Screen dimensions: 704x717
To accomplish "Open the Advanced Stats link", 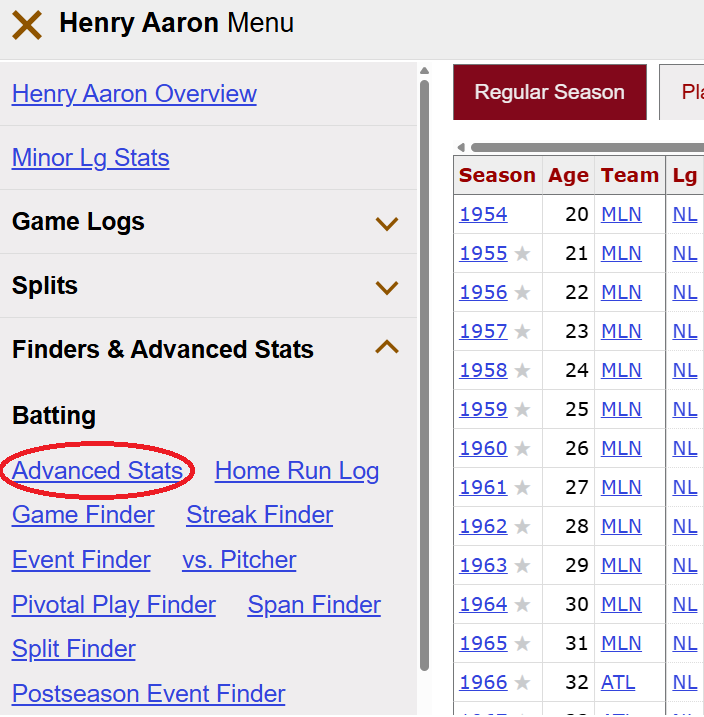I will point(98,471).
